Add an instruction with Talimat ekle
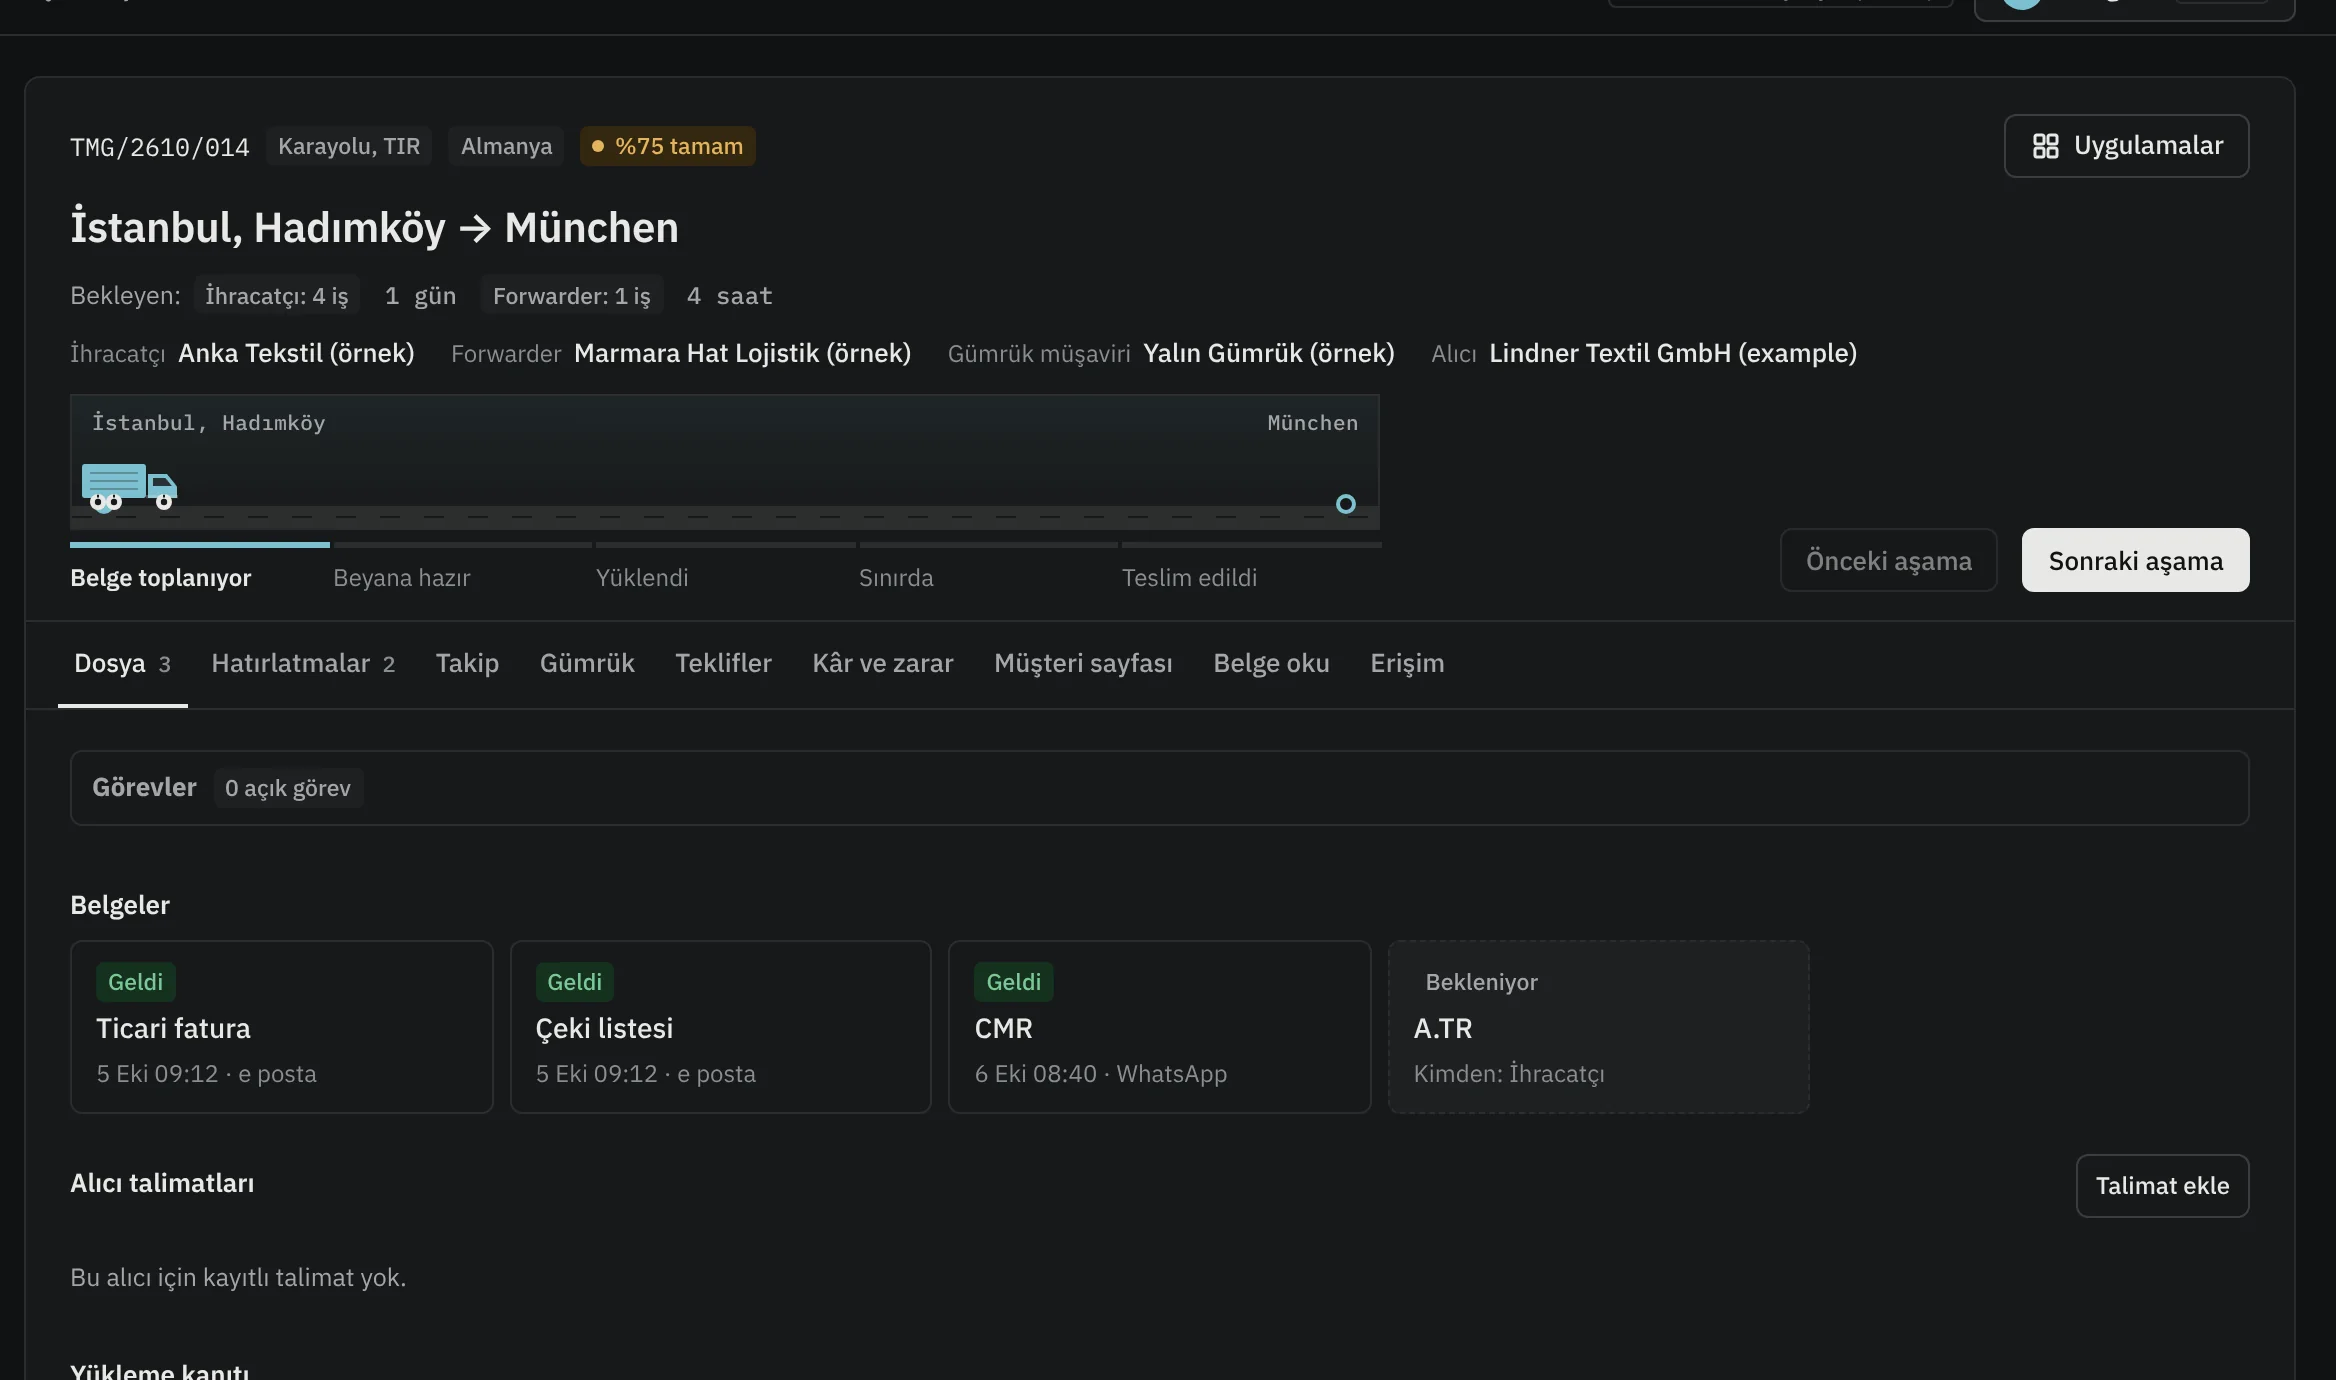 click(2162, 1186)
